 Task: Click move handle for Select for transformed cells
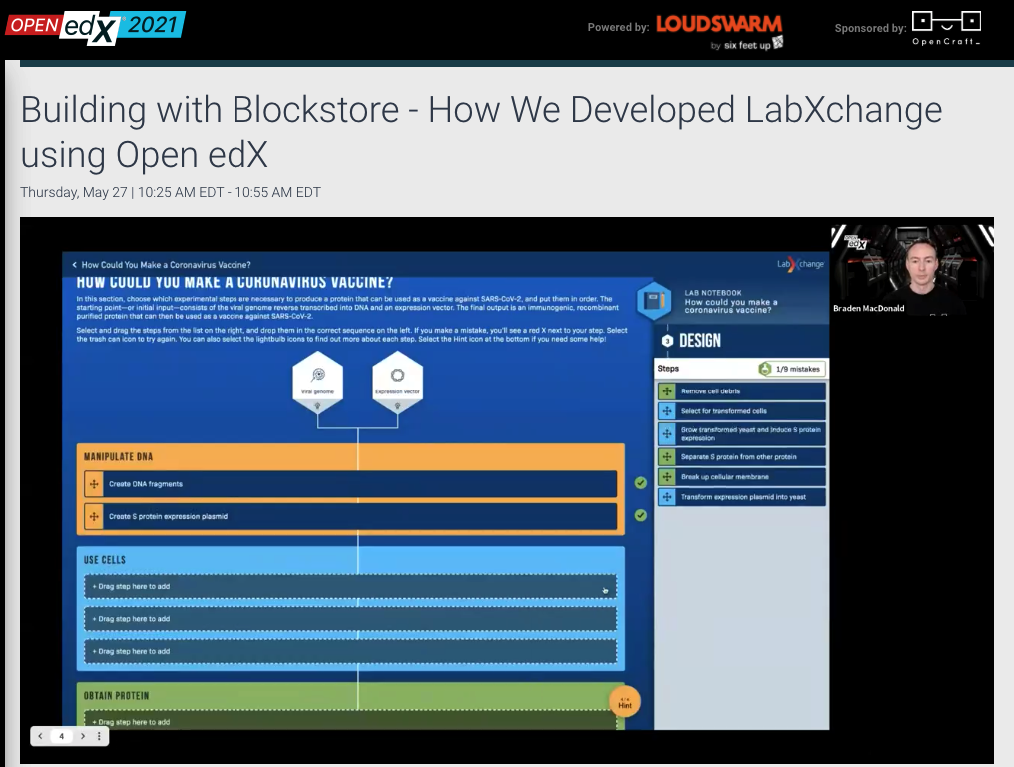pyautogui.click(x=667, y=411)
